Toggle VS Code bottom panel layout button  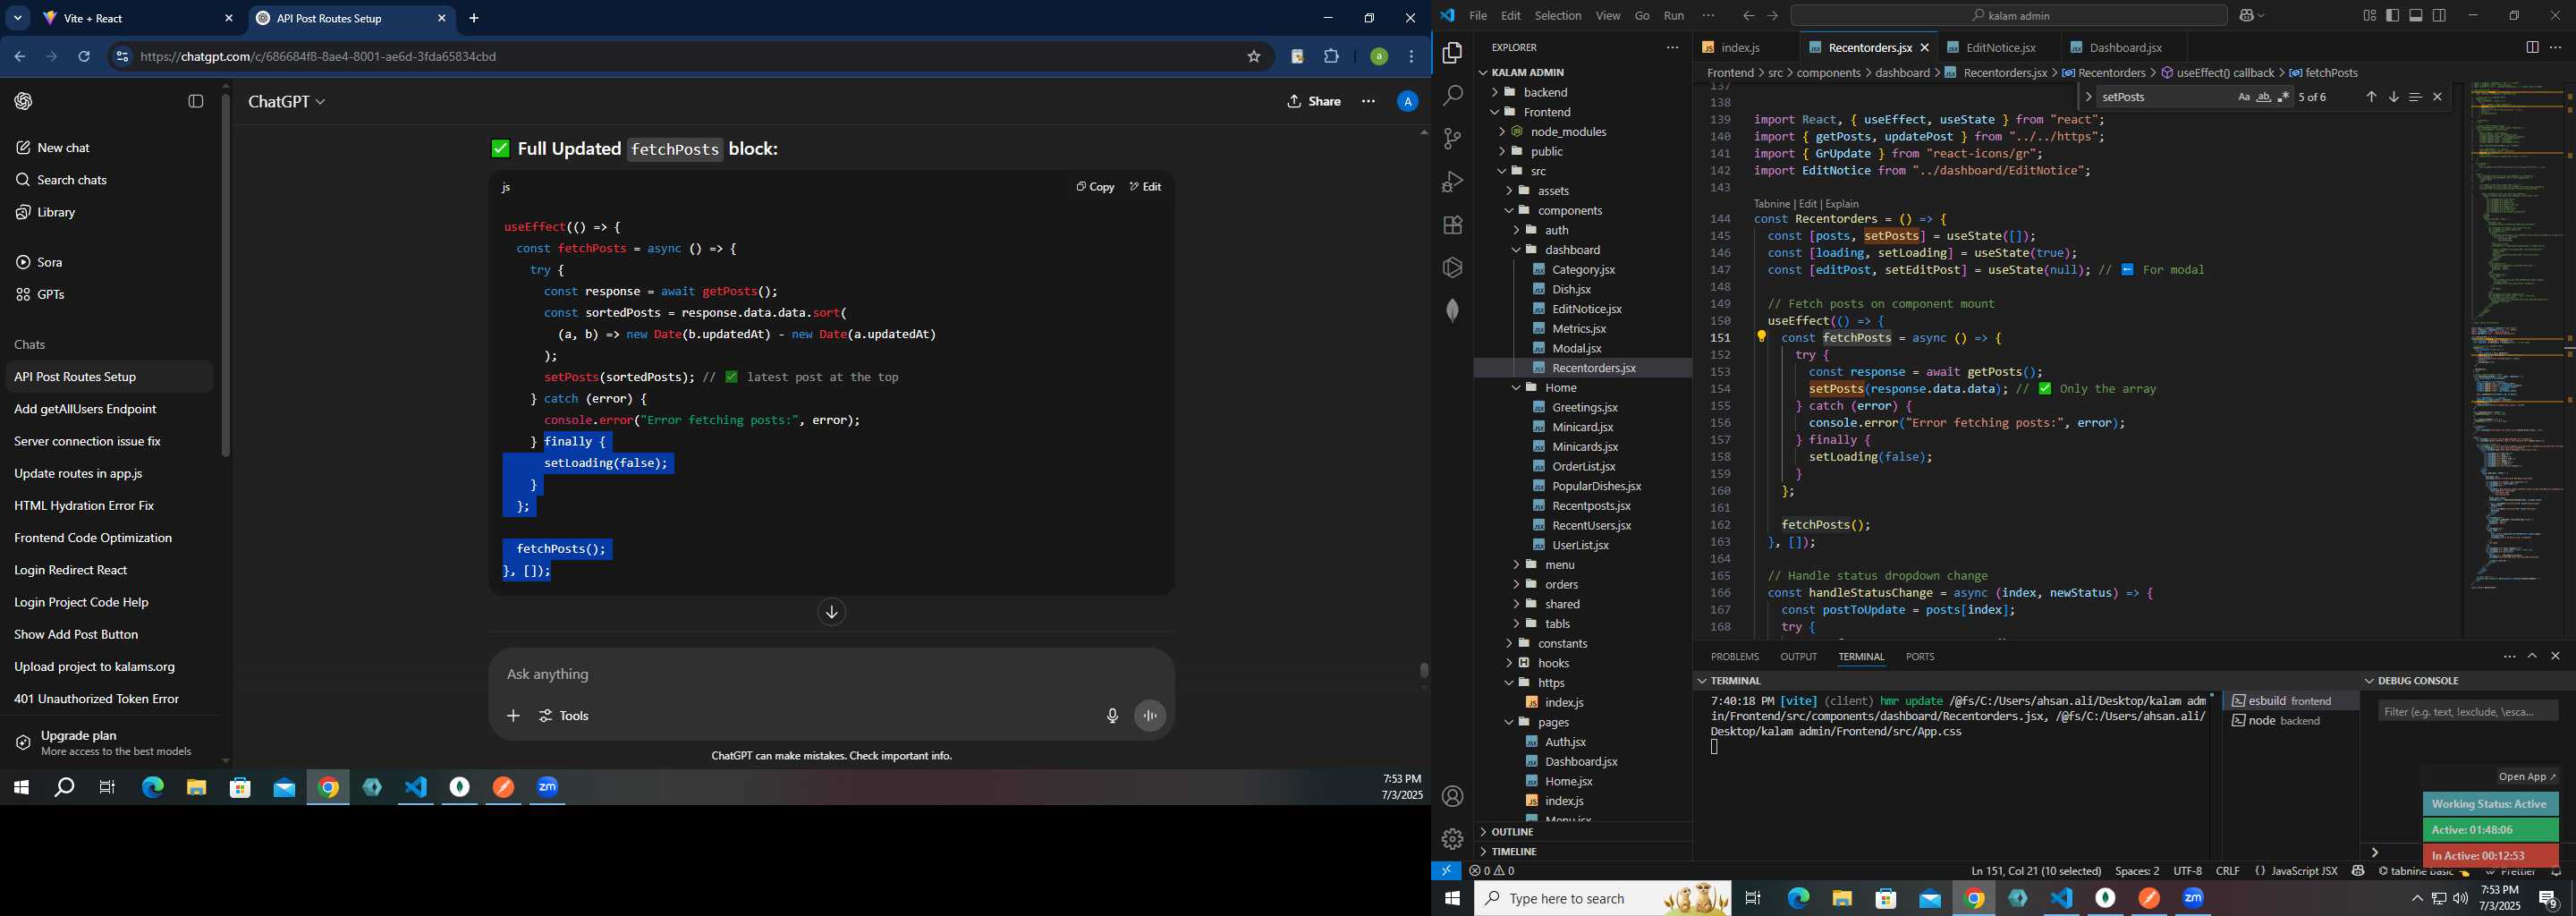pos(2416,15)
